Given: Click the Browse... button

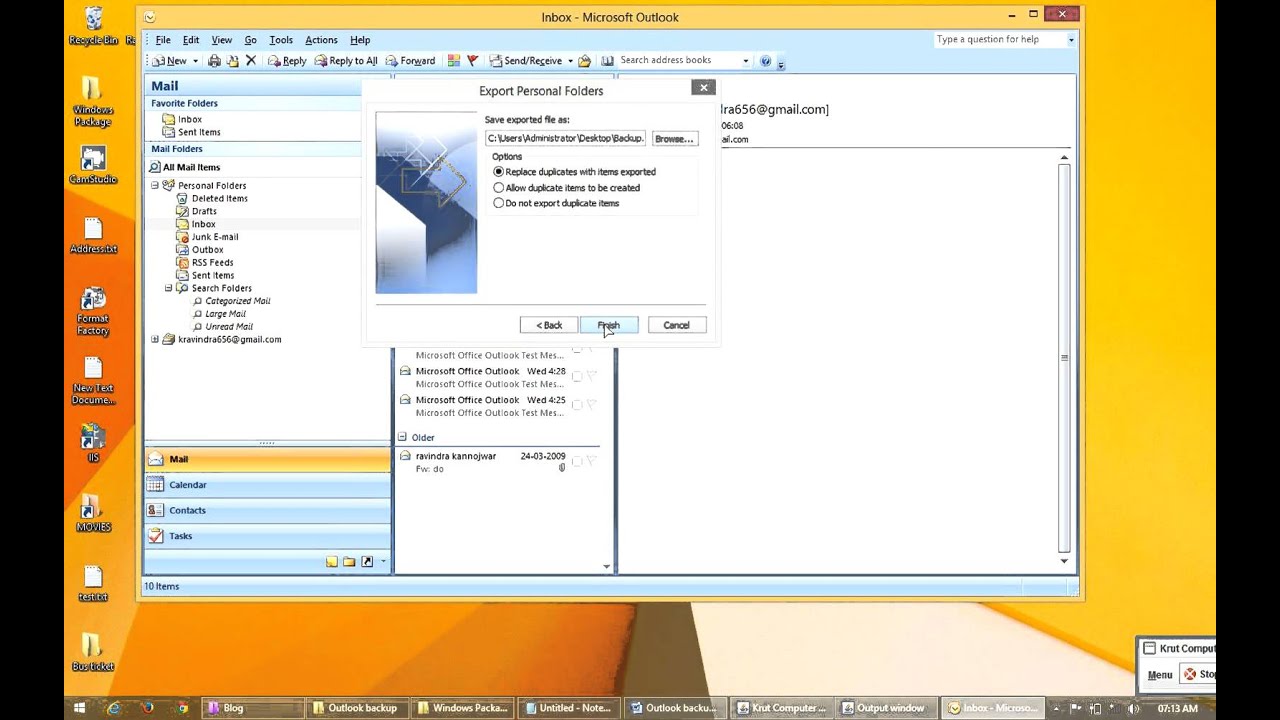Looking at the screenshot, I should point(674,139).
